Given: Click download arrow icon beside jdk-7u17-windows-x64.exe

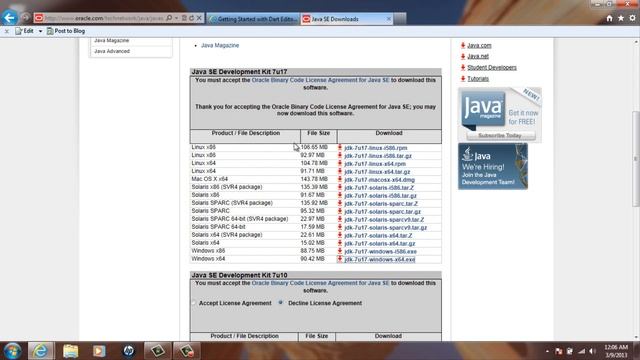Looking at the screenshot, I should point(340,259).
